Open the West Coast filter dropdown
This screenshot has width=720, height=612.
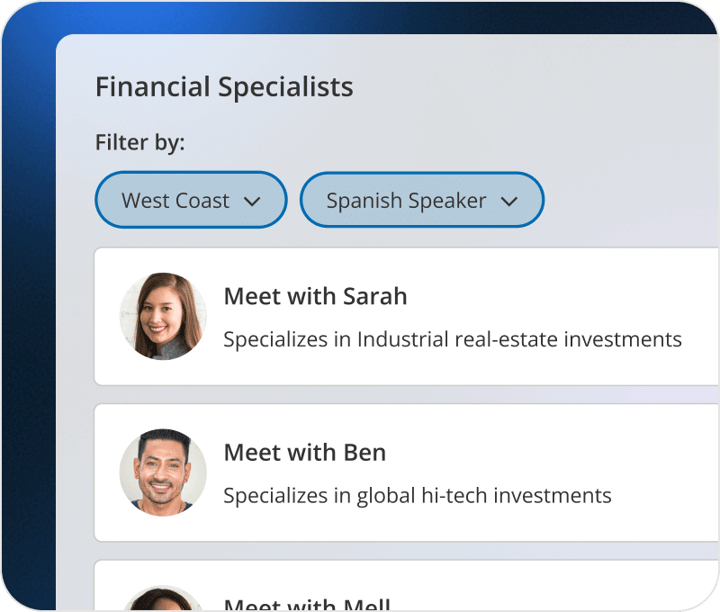[191, 200]
